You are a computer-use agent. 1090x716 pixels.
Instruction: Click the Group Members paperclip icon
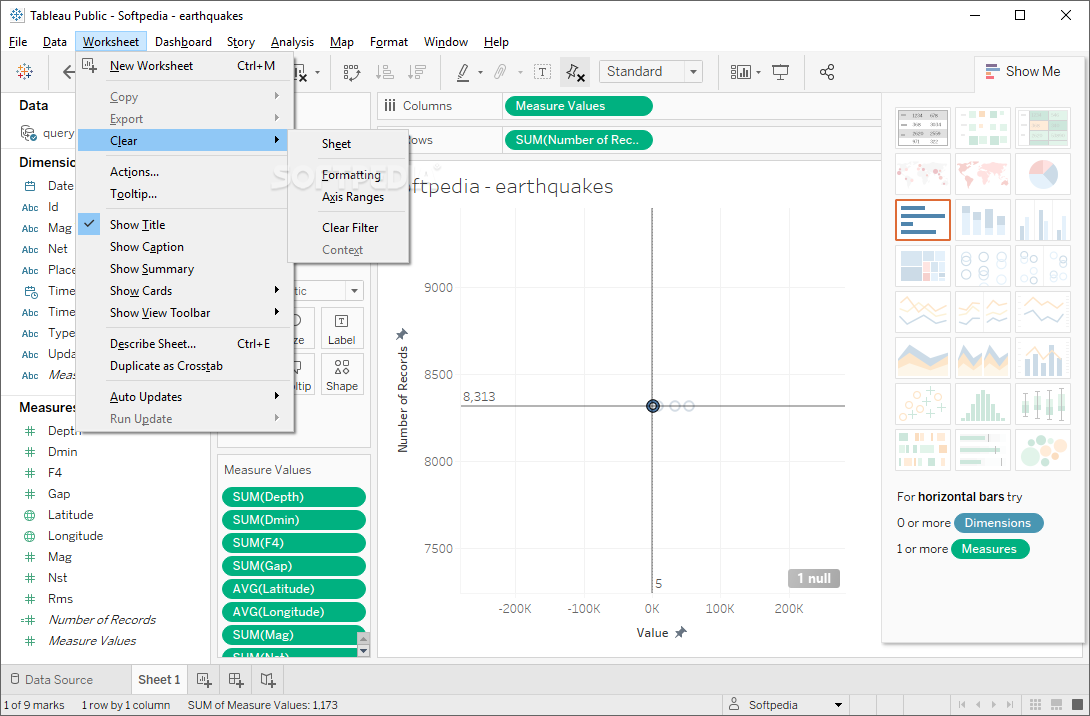click(500, 72)
